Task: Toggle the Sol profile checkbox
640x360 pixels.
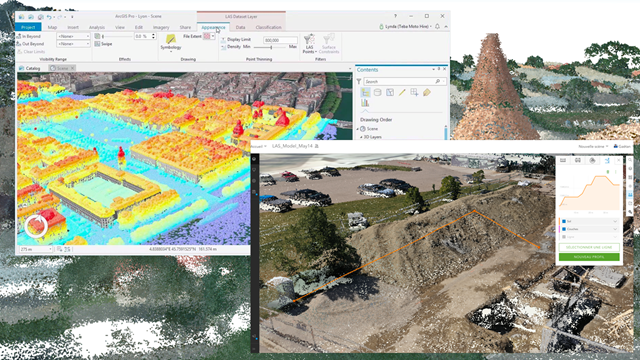Action: point(564,221)
